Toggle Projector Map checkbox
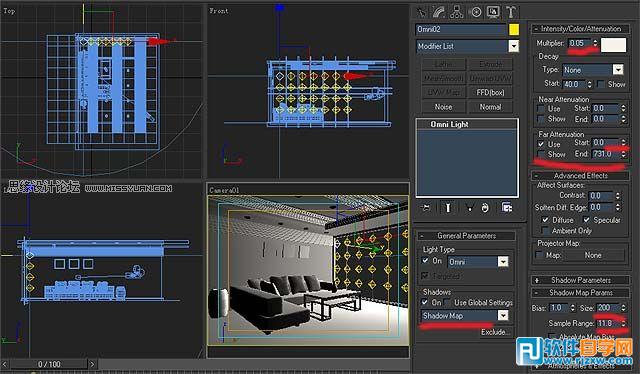640x374 pixels. pos(539,255)
